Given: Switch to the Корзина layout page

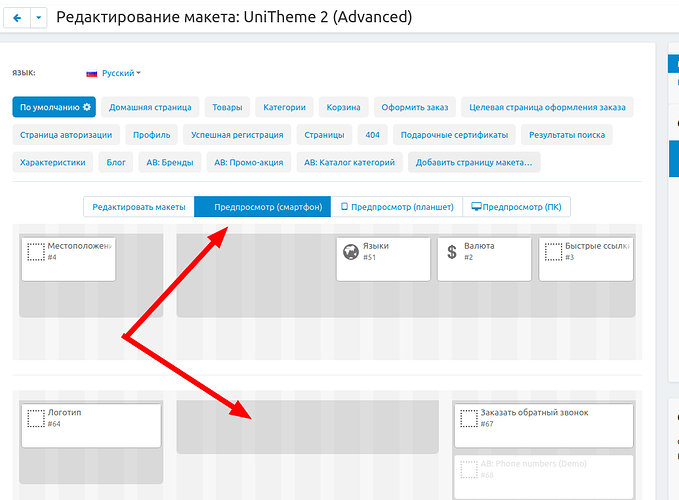Looking at the screenshot, I should tap(343, 107).
